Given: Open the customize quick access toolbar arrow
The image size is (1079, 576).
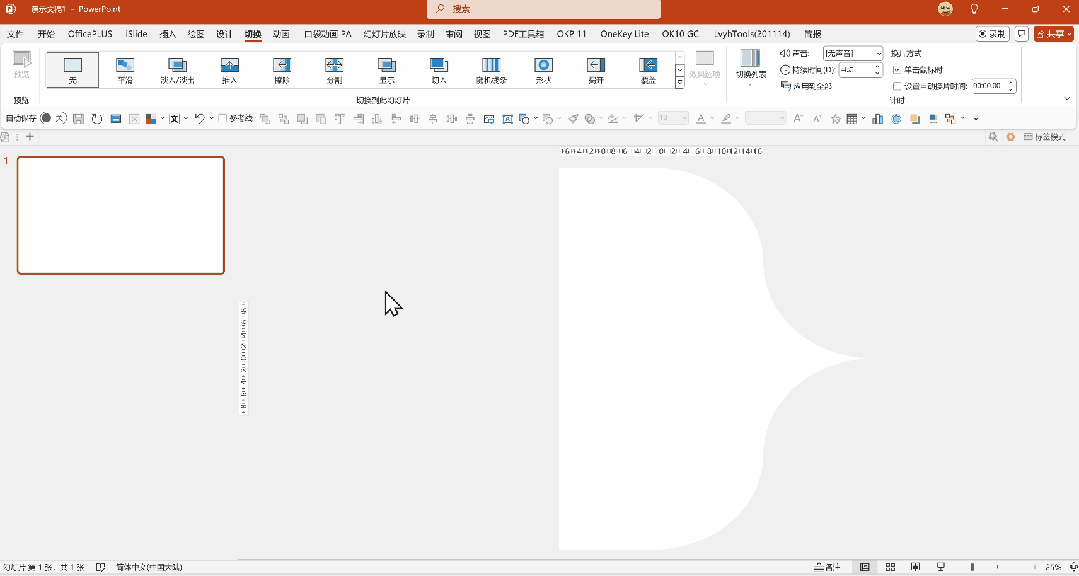Looking at the screenshot, I should (x=976, y=119).
